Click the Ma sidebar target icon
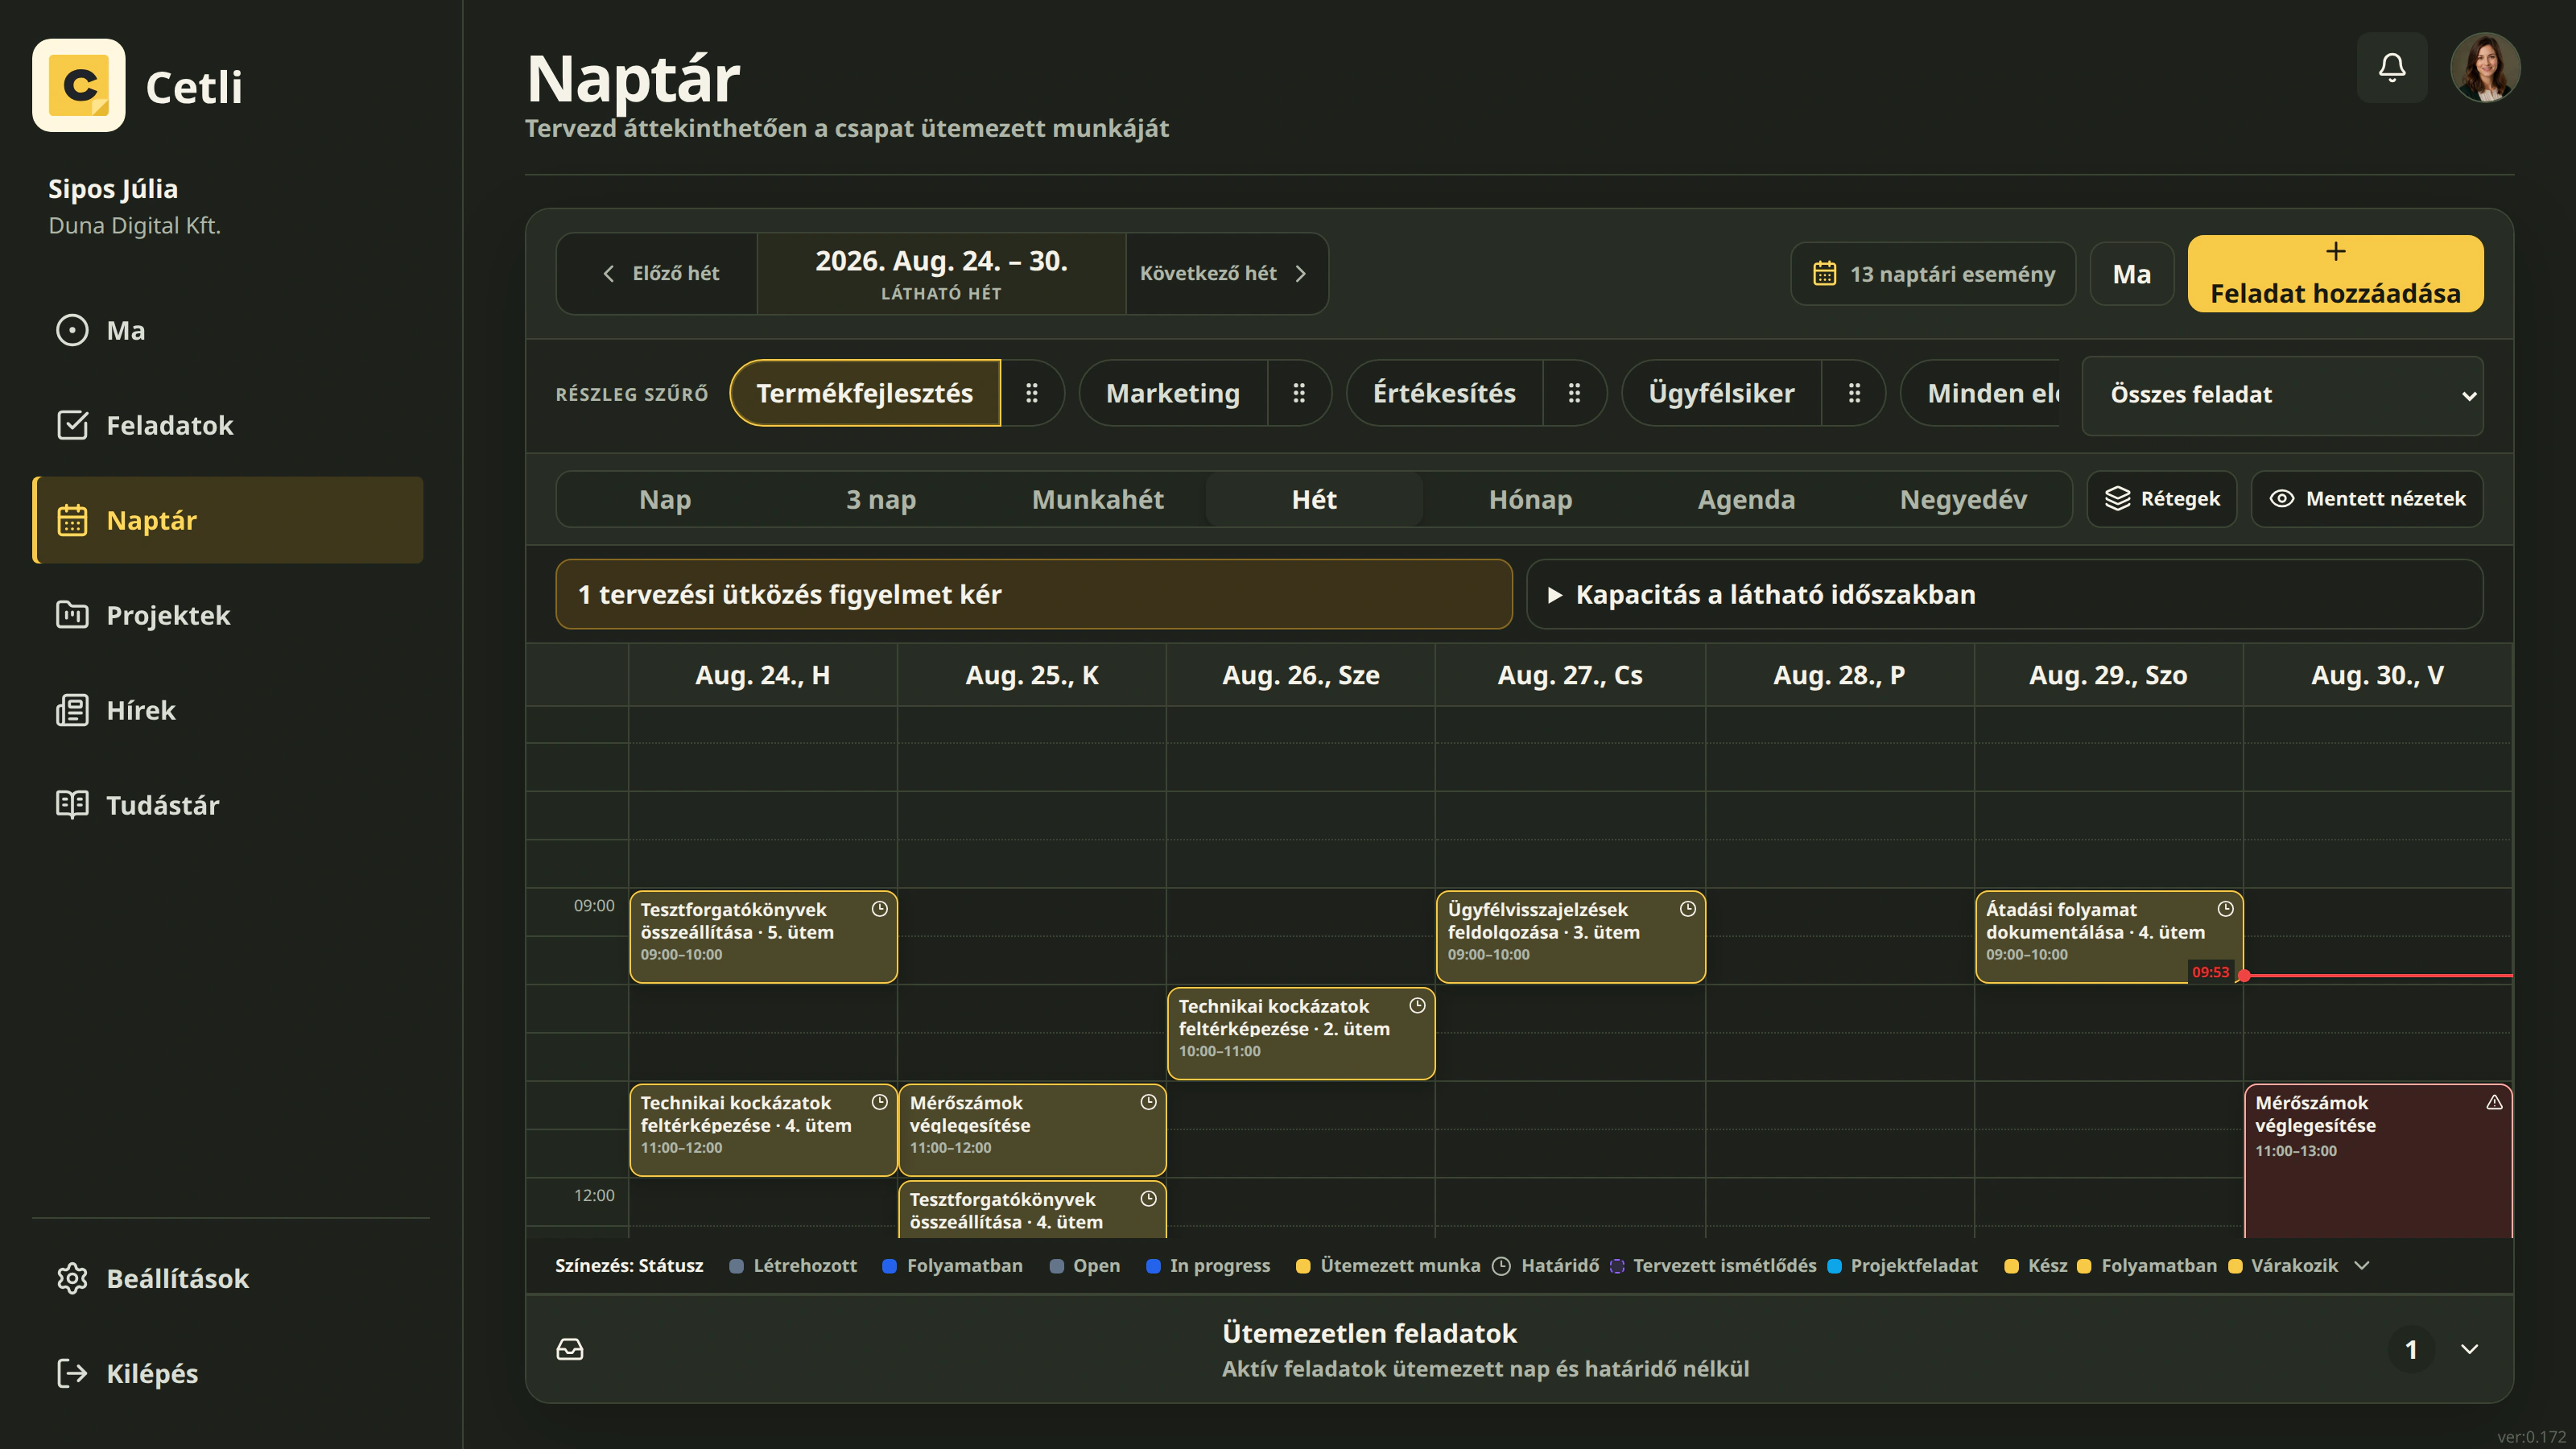Viewport: 2576px width, 1449px height. click(72, 330)
